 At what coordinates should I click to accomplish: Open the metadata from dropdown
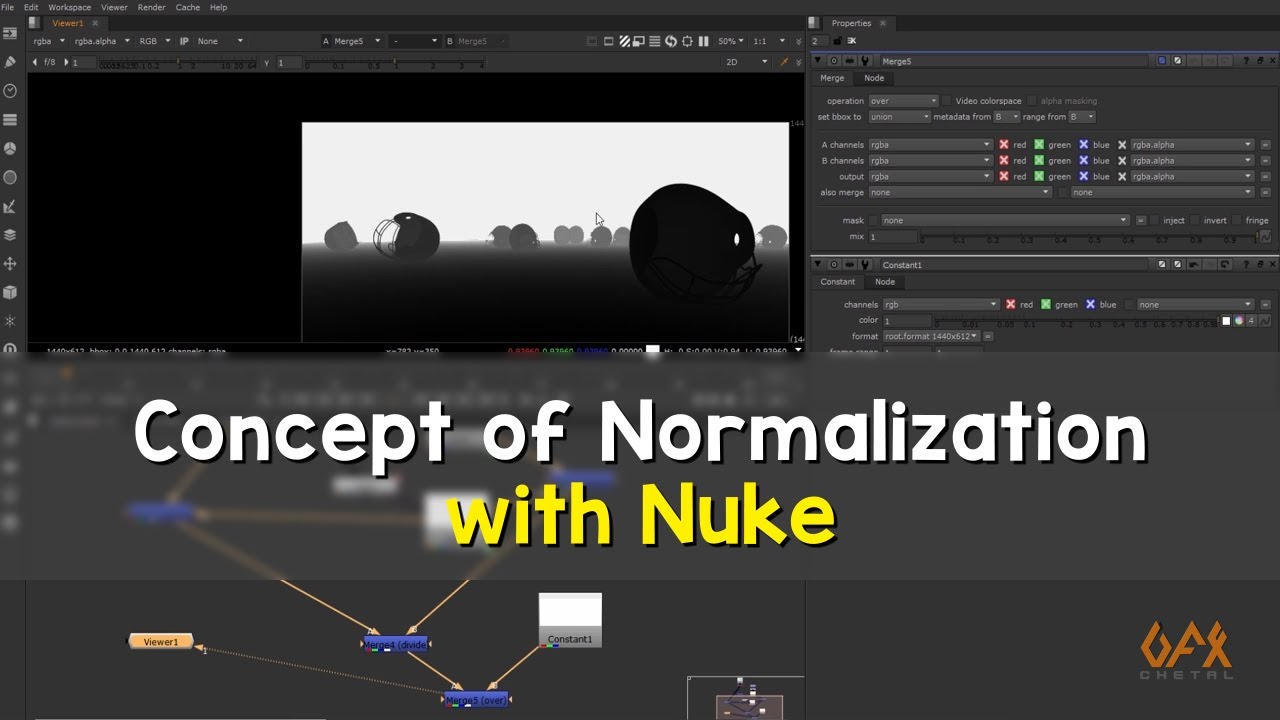[x=1006, y=117]
